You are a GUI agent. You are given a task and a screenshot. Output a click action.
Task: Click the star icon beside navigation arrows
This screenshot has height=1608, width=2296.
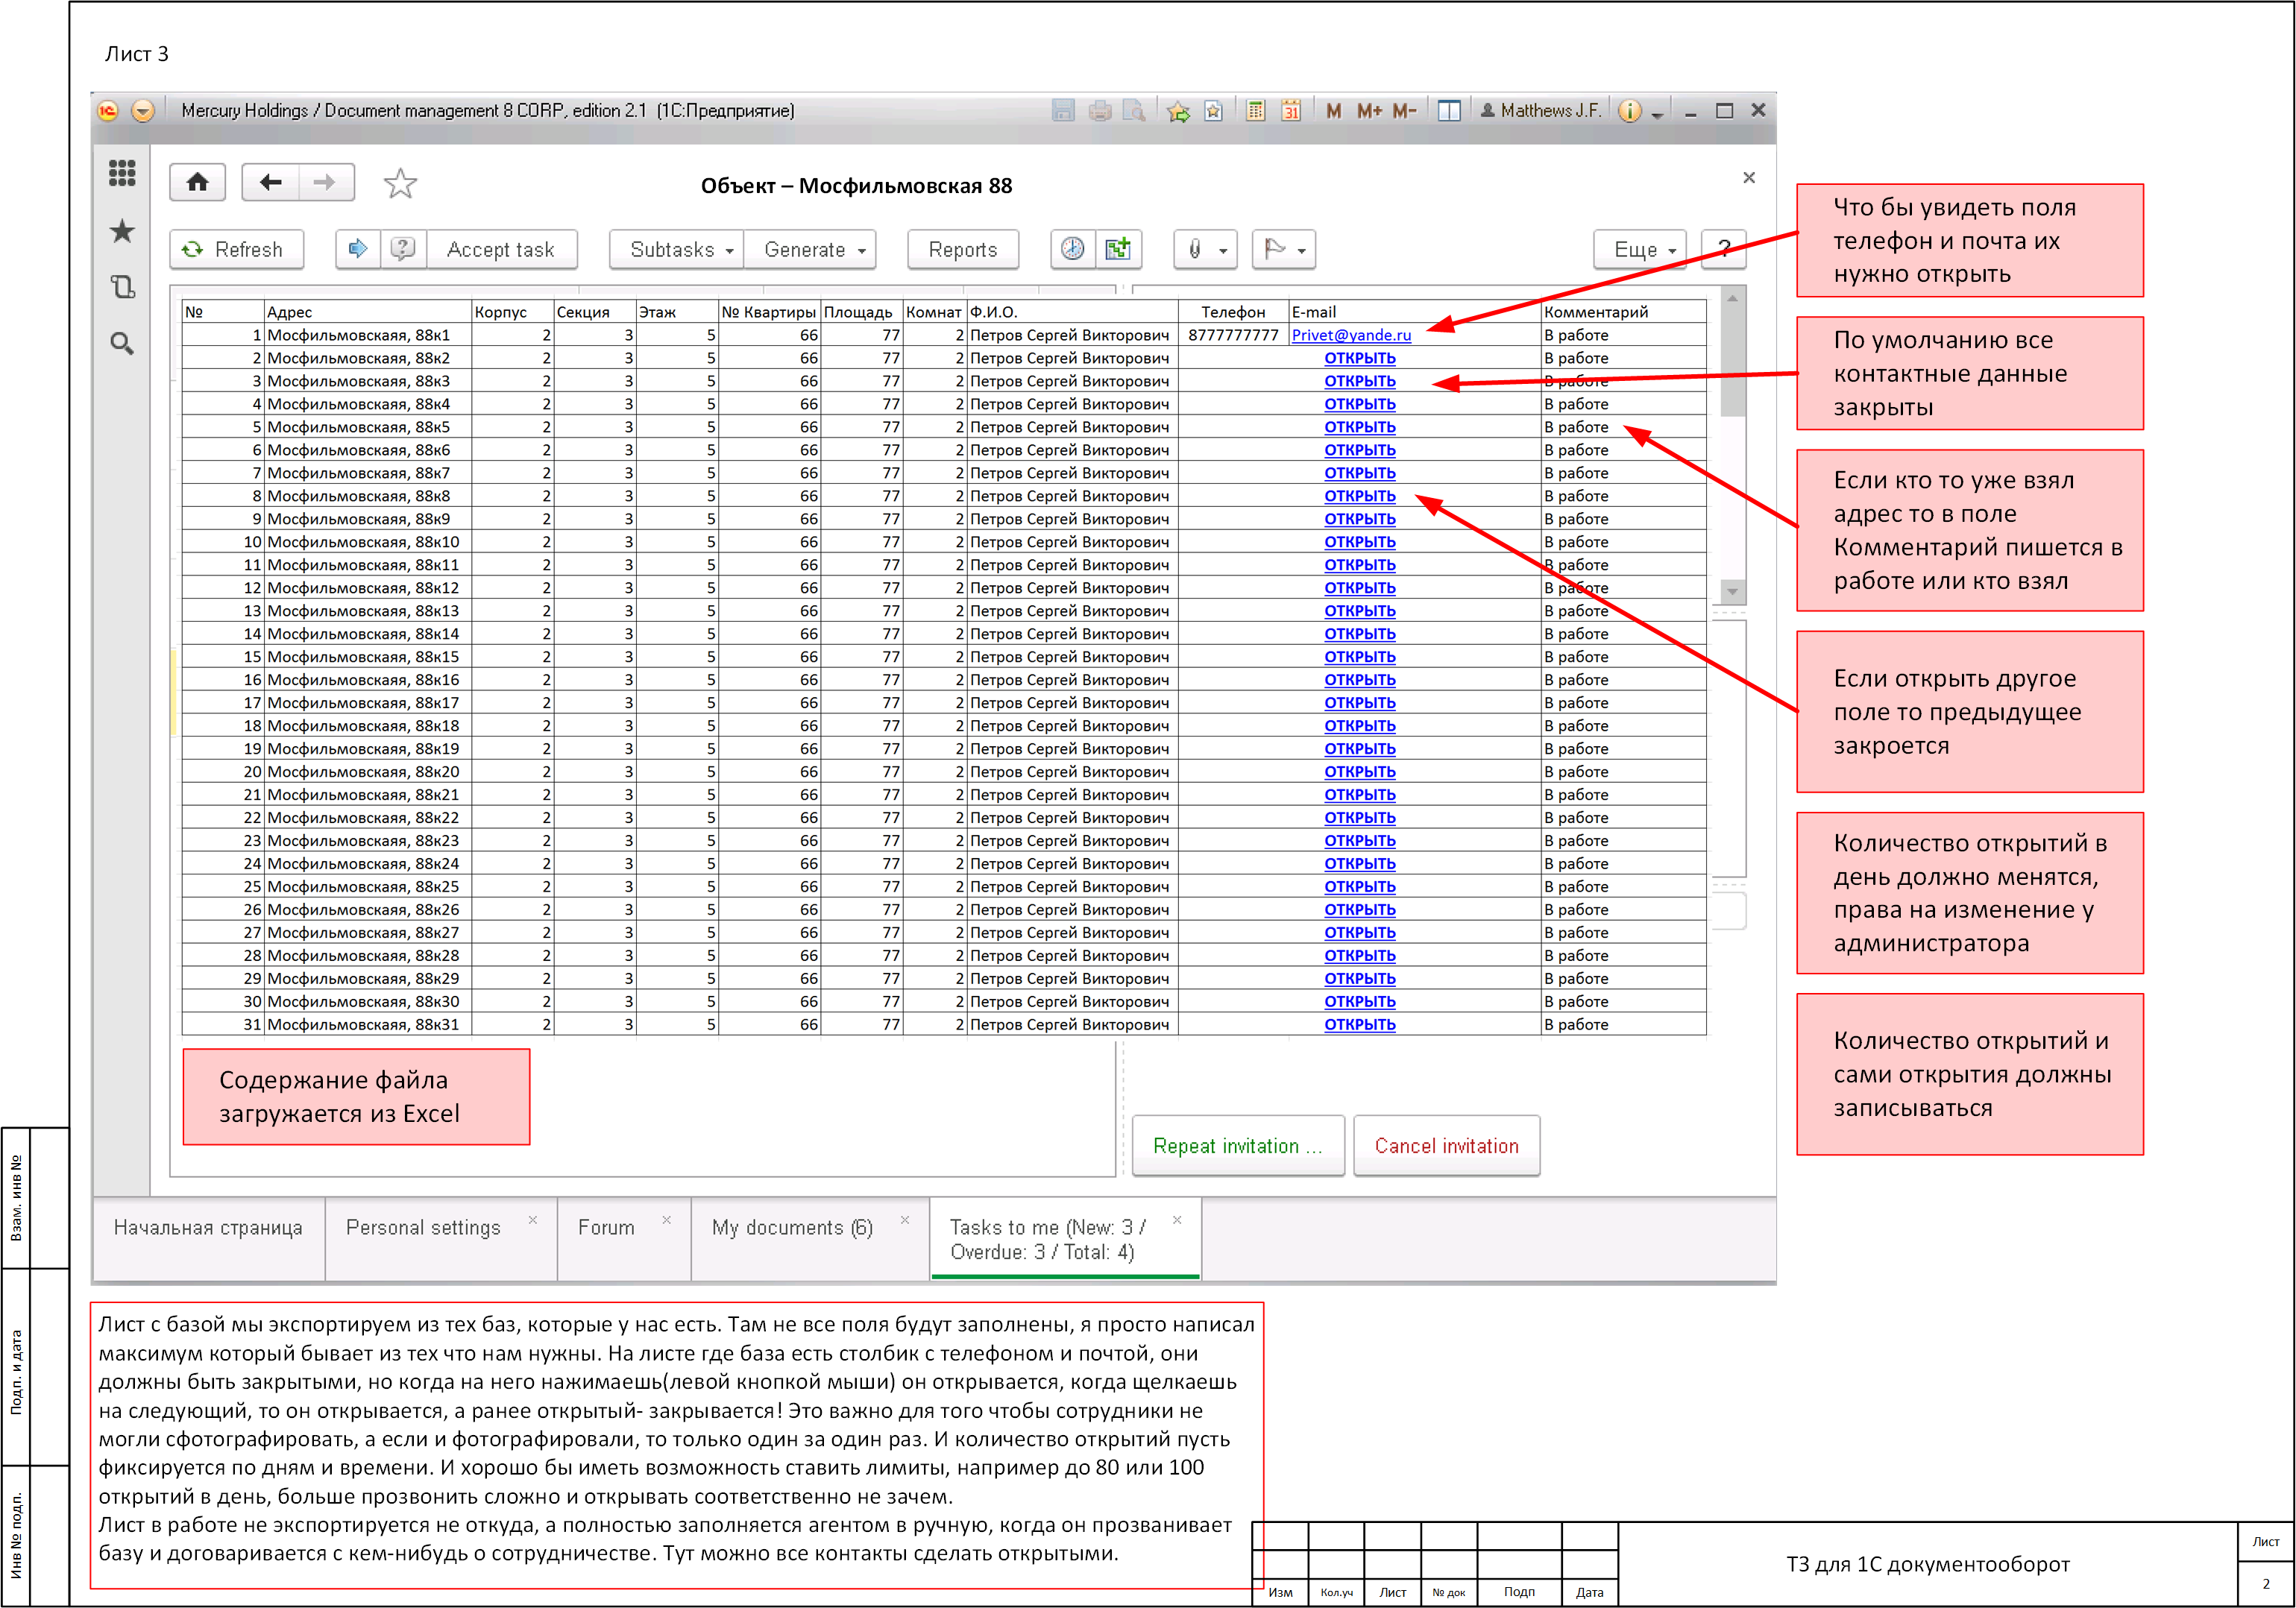point(400,183)
